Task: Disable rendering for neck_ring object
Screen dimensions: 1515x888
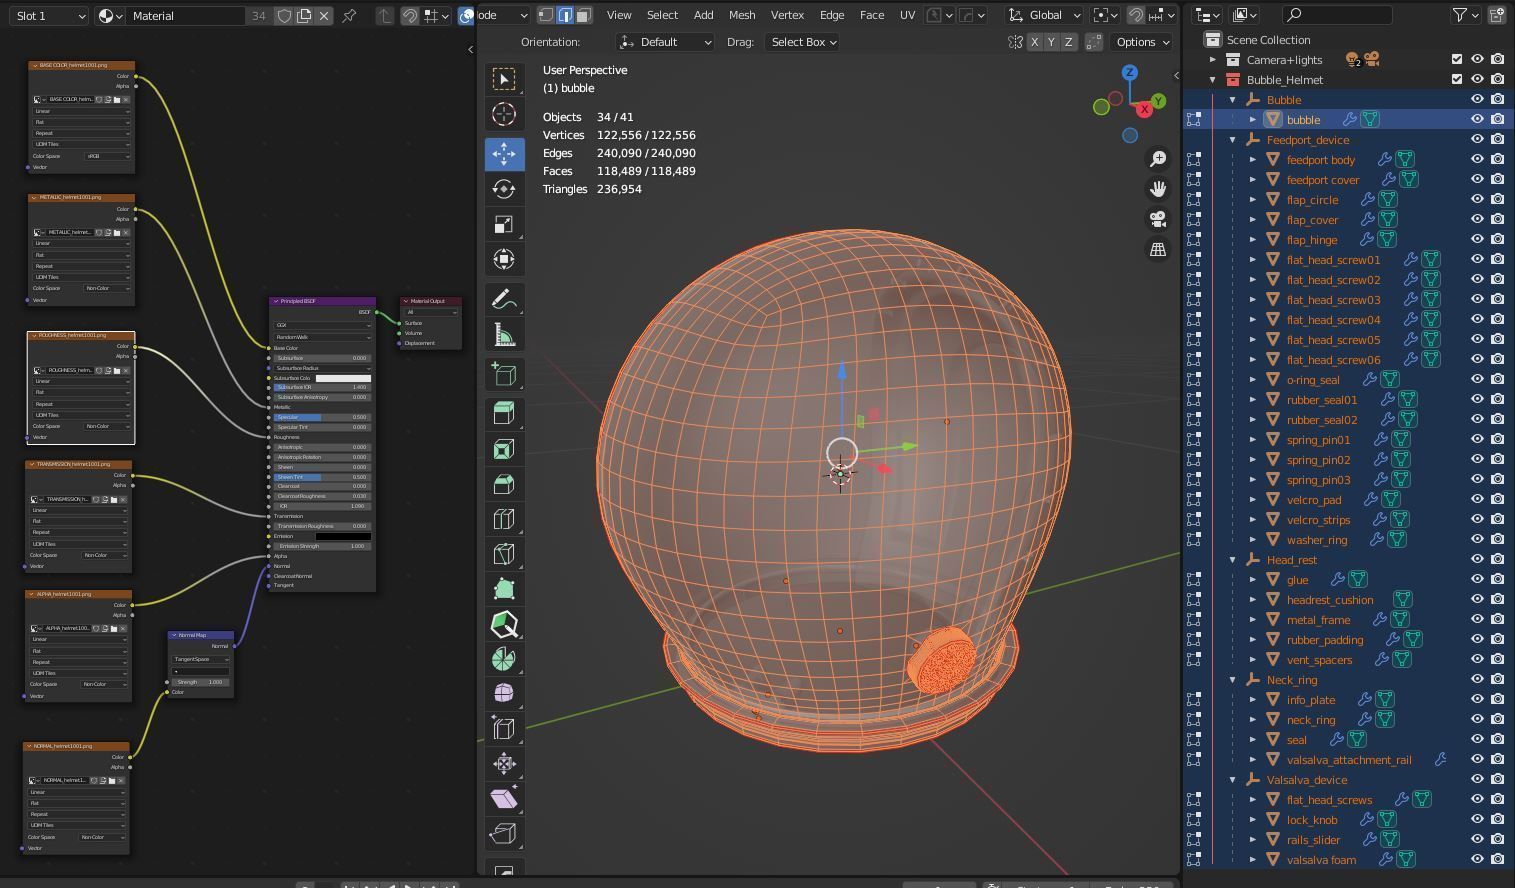Action: [1497, 719]
